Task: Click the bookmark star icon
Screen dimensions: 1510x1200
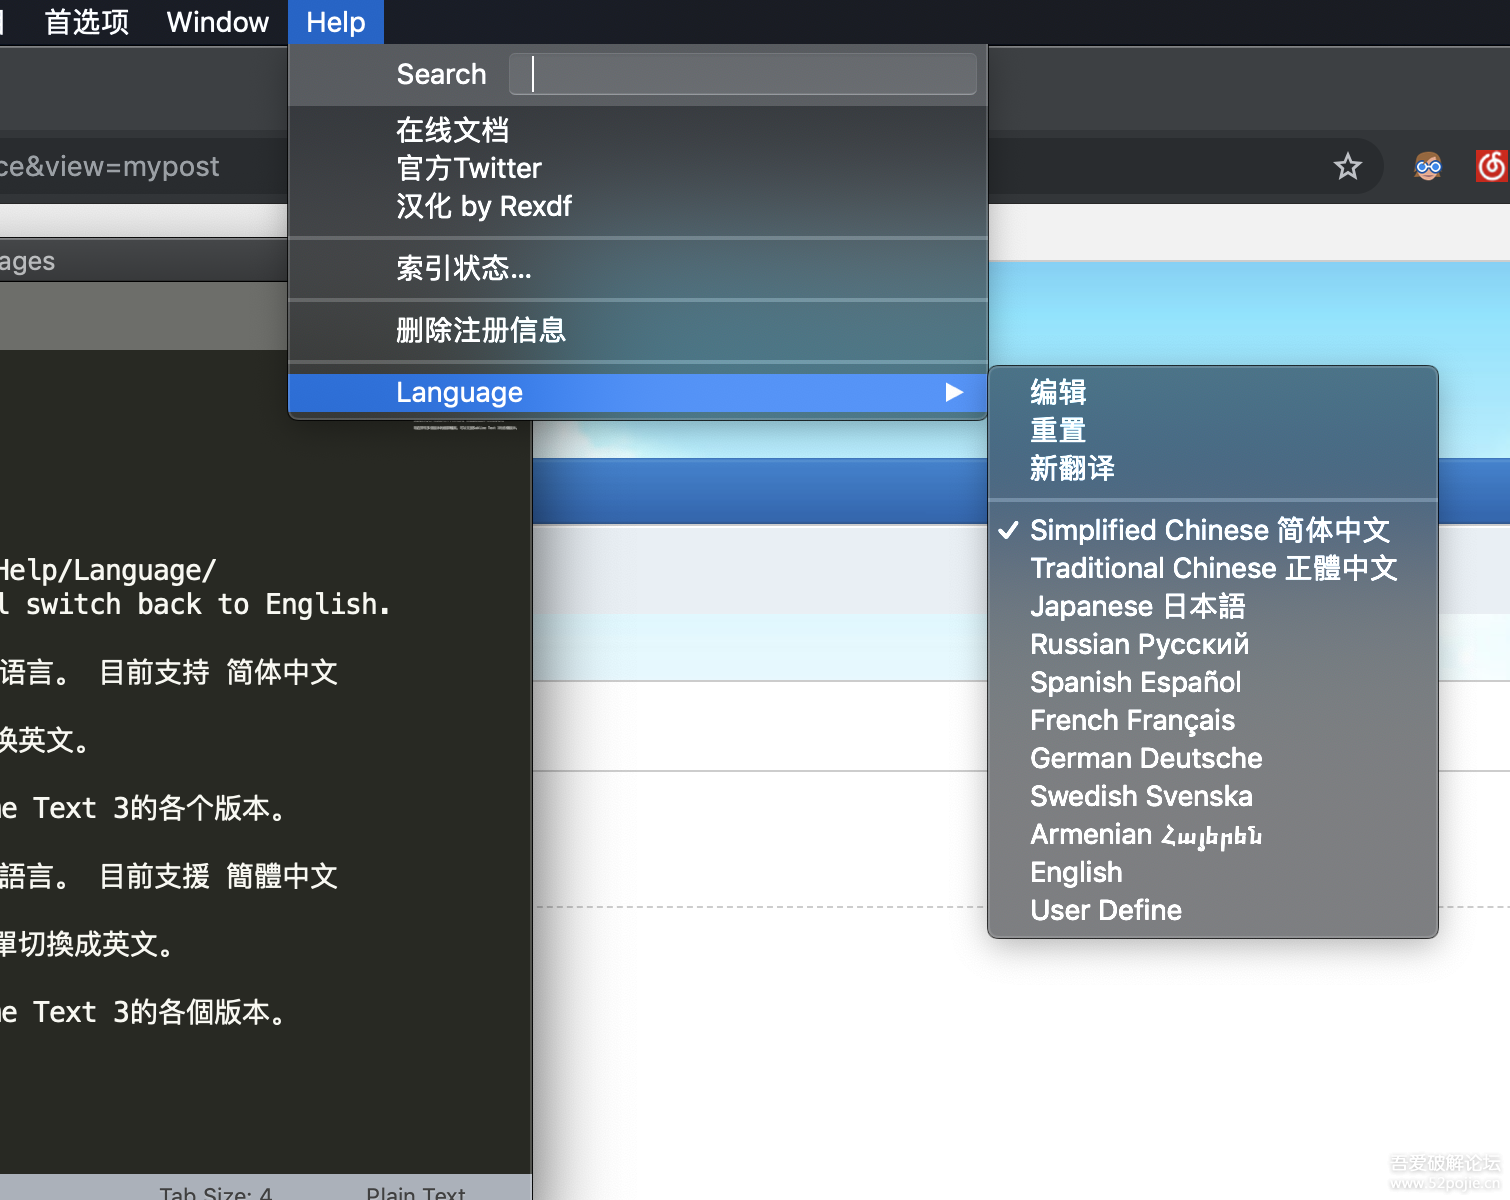Action: tap(1347, 166)
